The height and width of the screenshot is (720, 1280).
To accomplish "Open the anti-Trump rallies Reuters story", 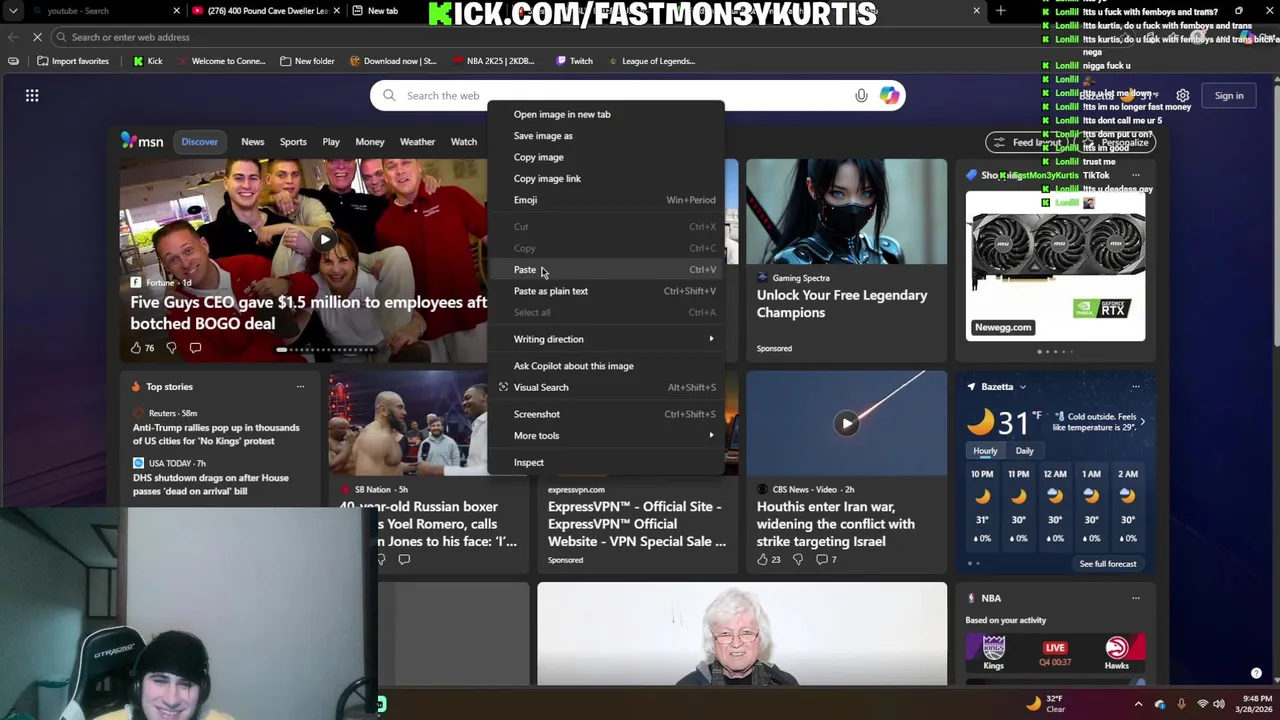I will [x=216, y=434].
